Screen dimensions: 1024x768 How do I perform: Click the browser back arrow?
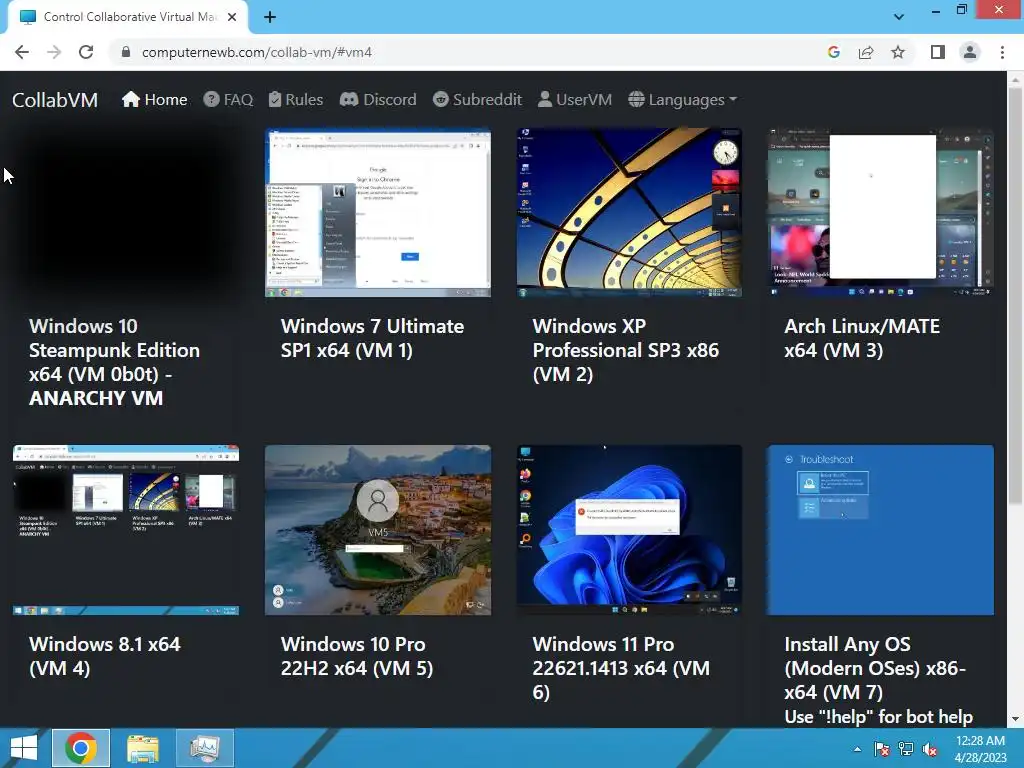point(22,52)
